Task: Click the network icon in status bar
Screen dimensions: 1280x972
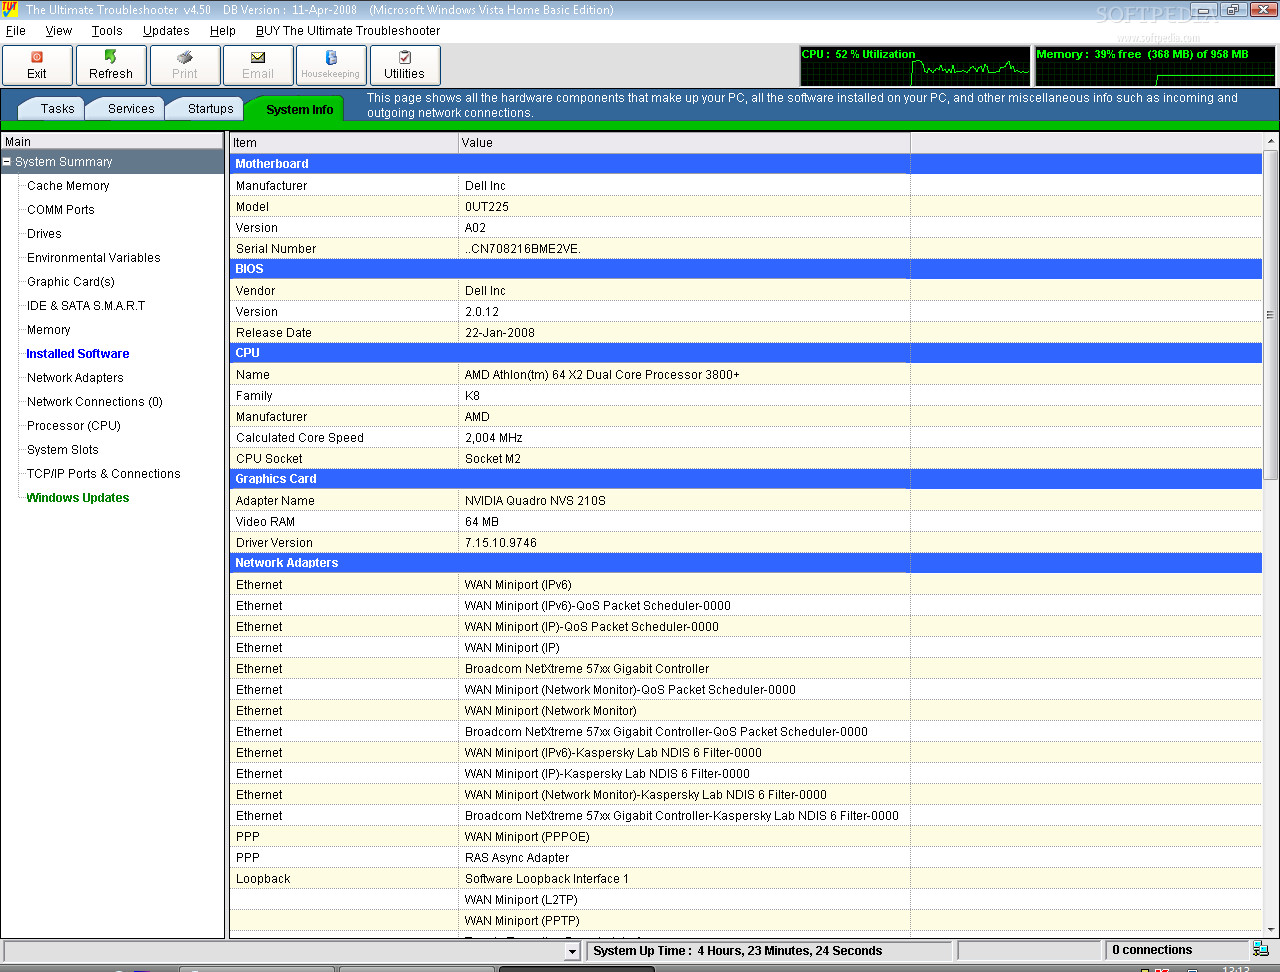Action: 1260,949
